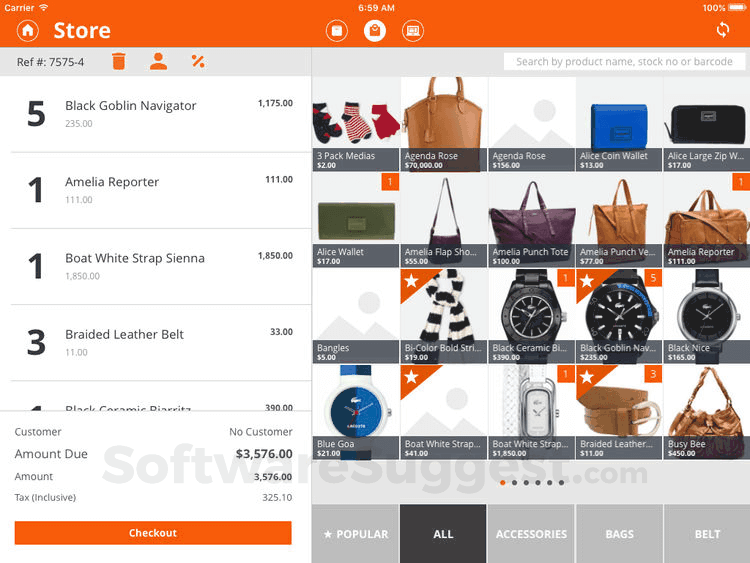Click the Checkout button
The image size is (750, 563).
click(153, 533)
